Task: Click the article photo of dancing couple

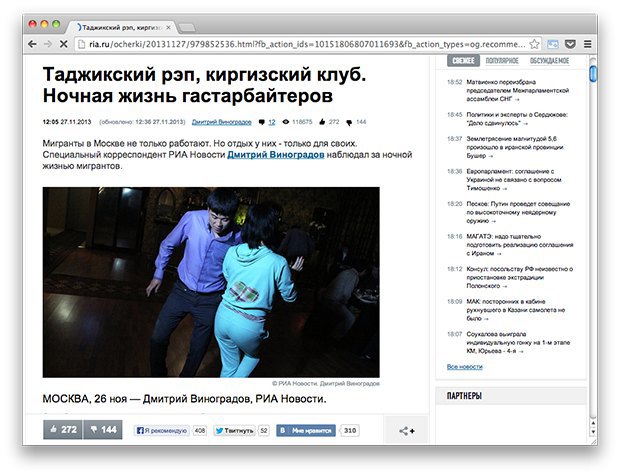Action: 211,281
